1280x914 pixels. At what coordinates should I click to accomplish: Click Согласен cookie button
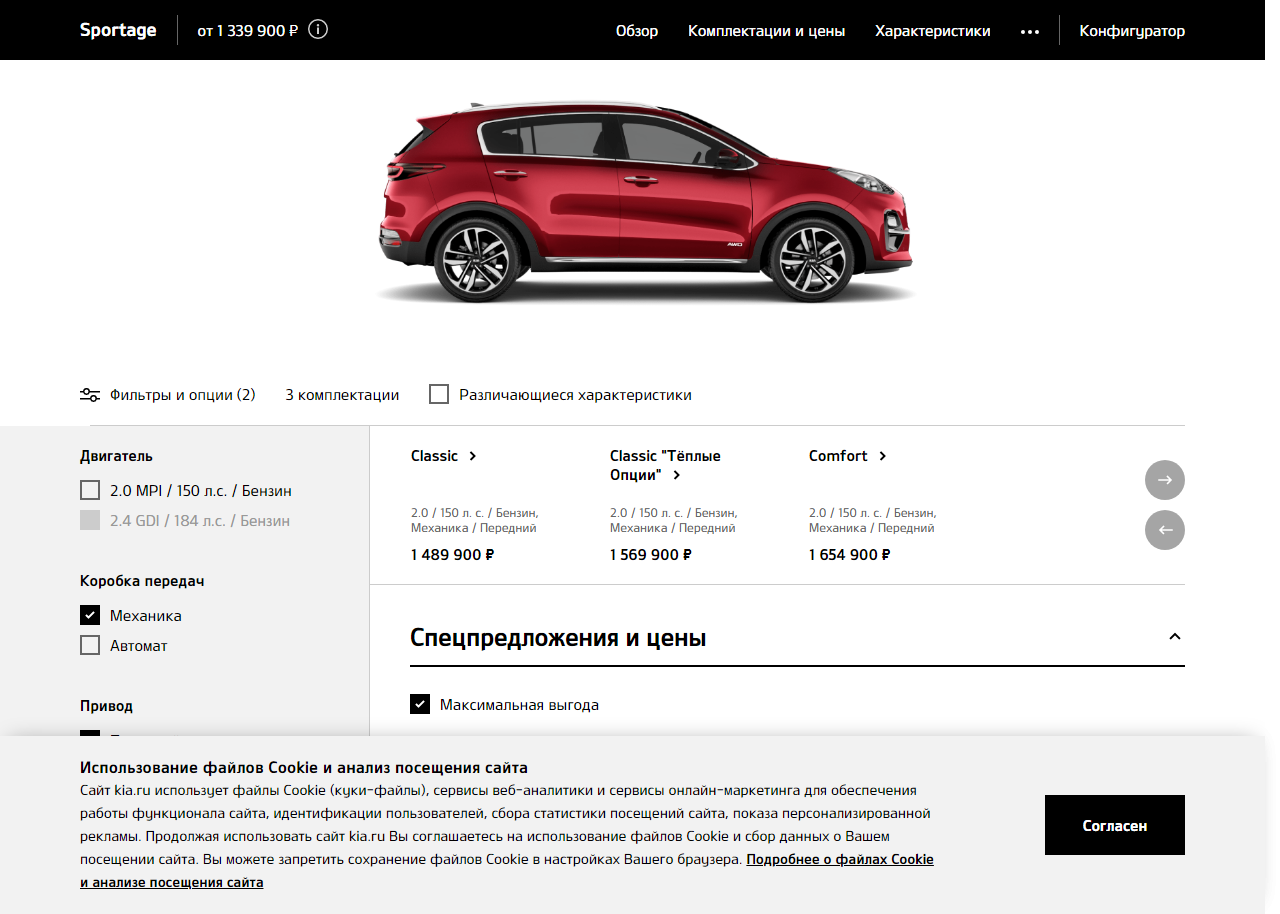point(1115,825)
